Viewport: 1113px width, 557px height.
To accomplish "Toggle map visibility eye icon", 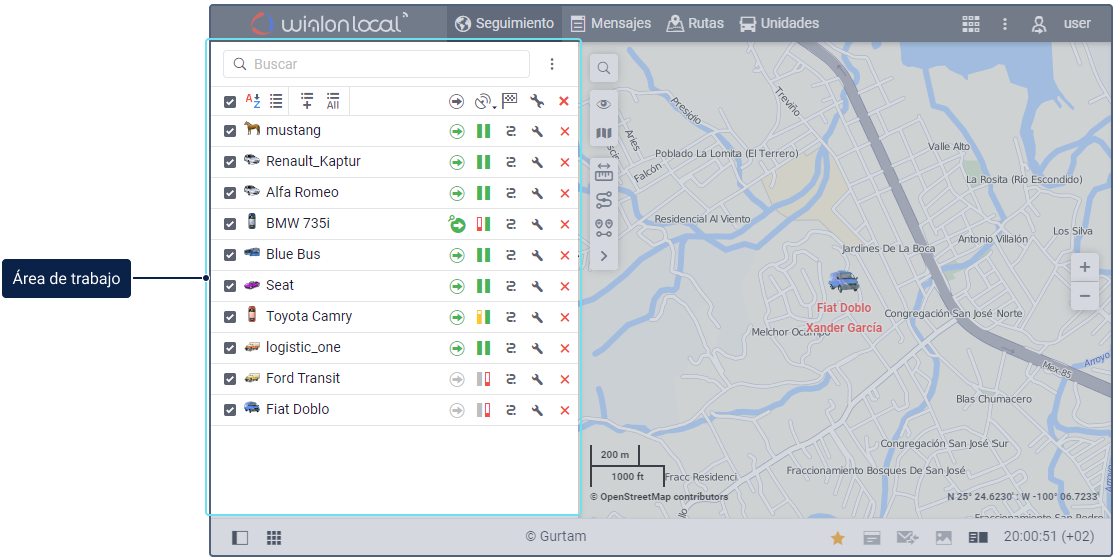I will (604, 104).
